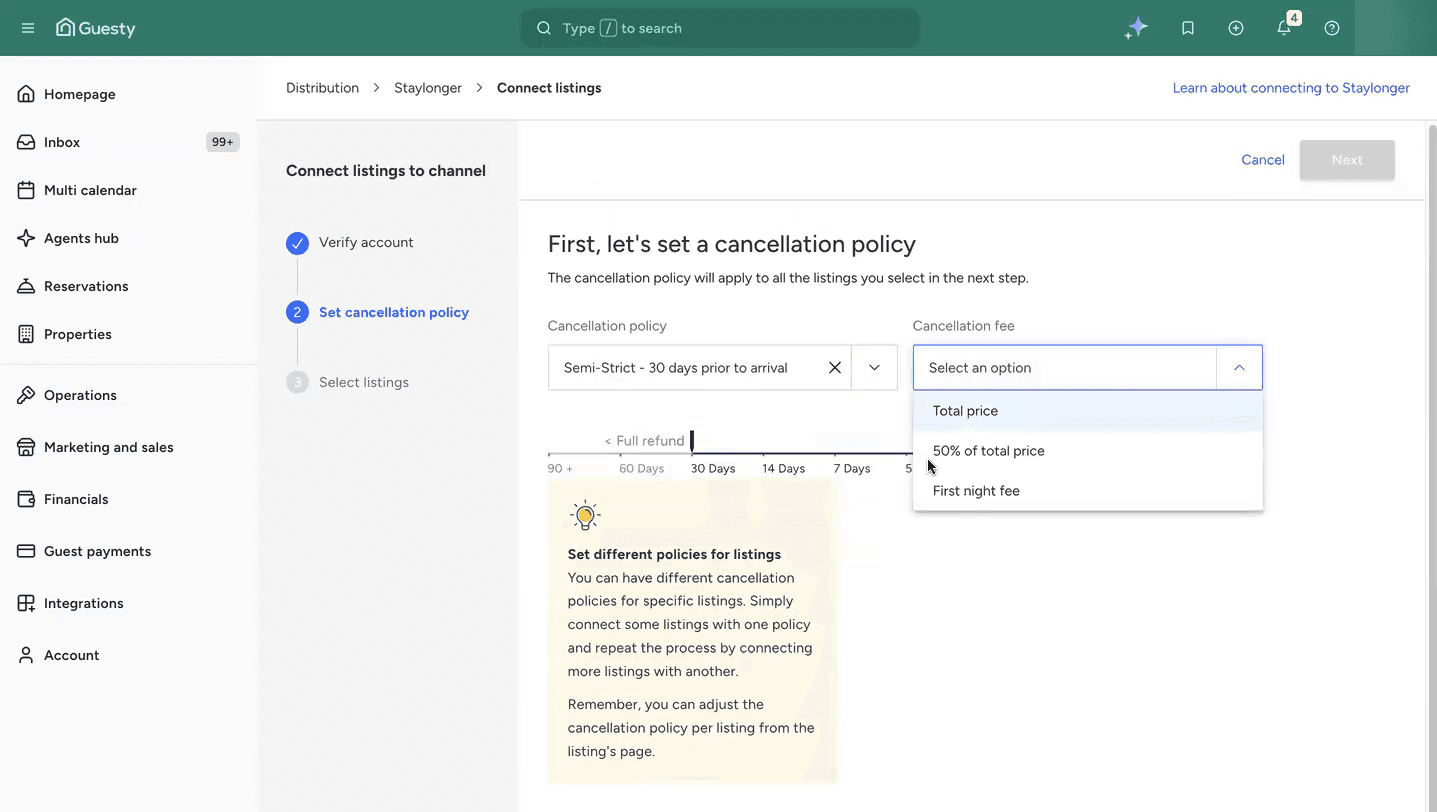Click the Connect listings breadcrumb text
The image size is (1437, 812).
[549, 88]
